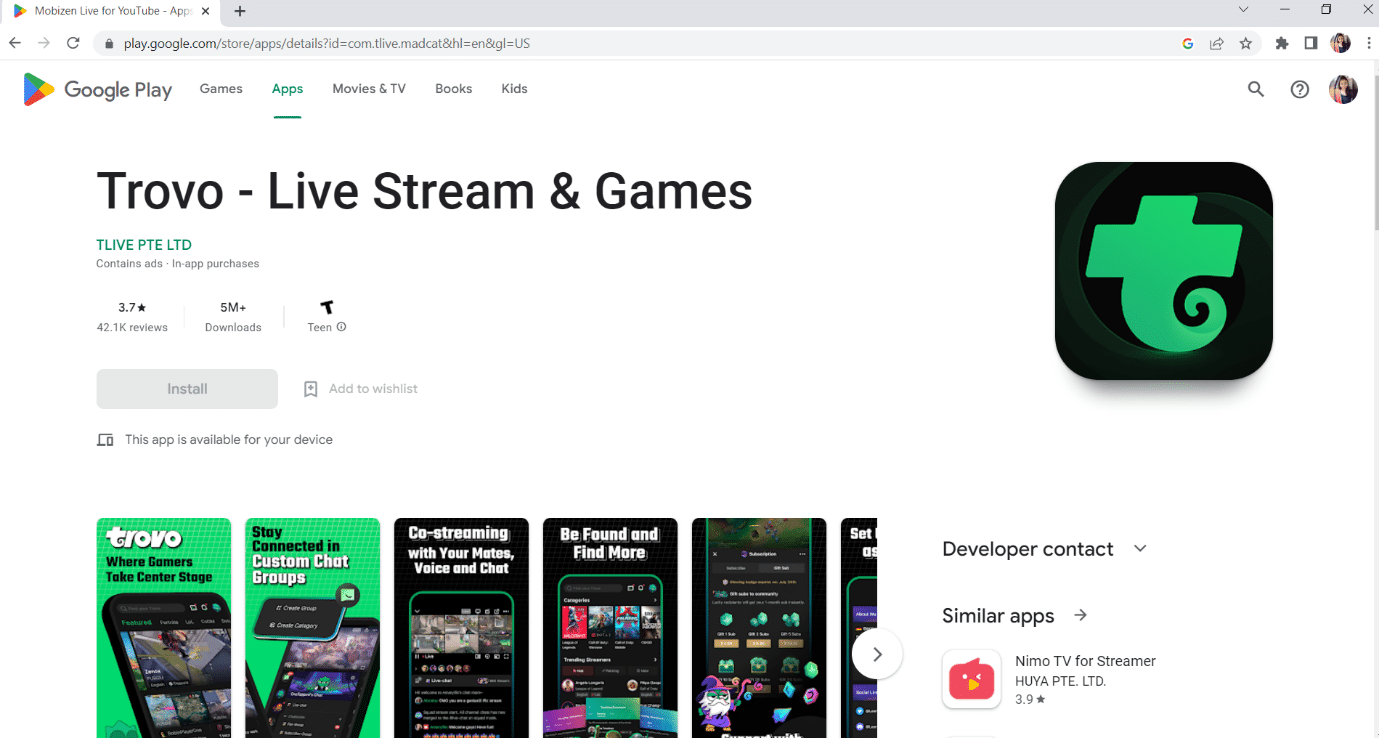Screen dimensions: 1379x738
Task: Click the Install button
Action: 187,389
